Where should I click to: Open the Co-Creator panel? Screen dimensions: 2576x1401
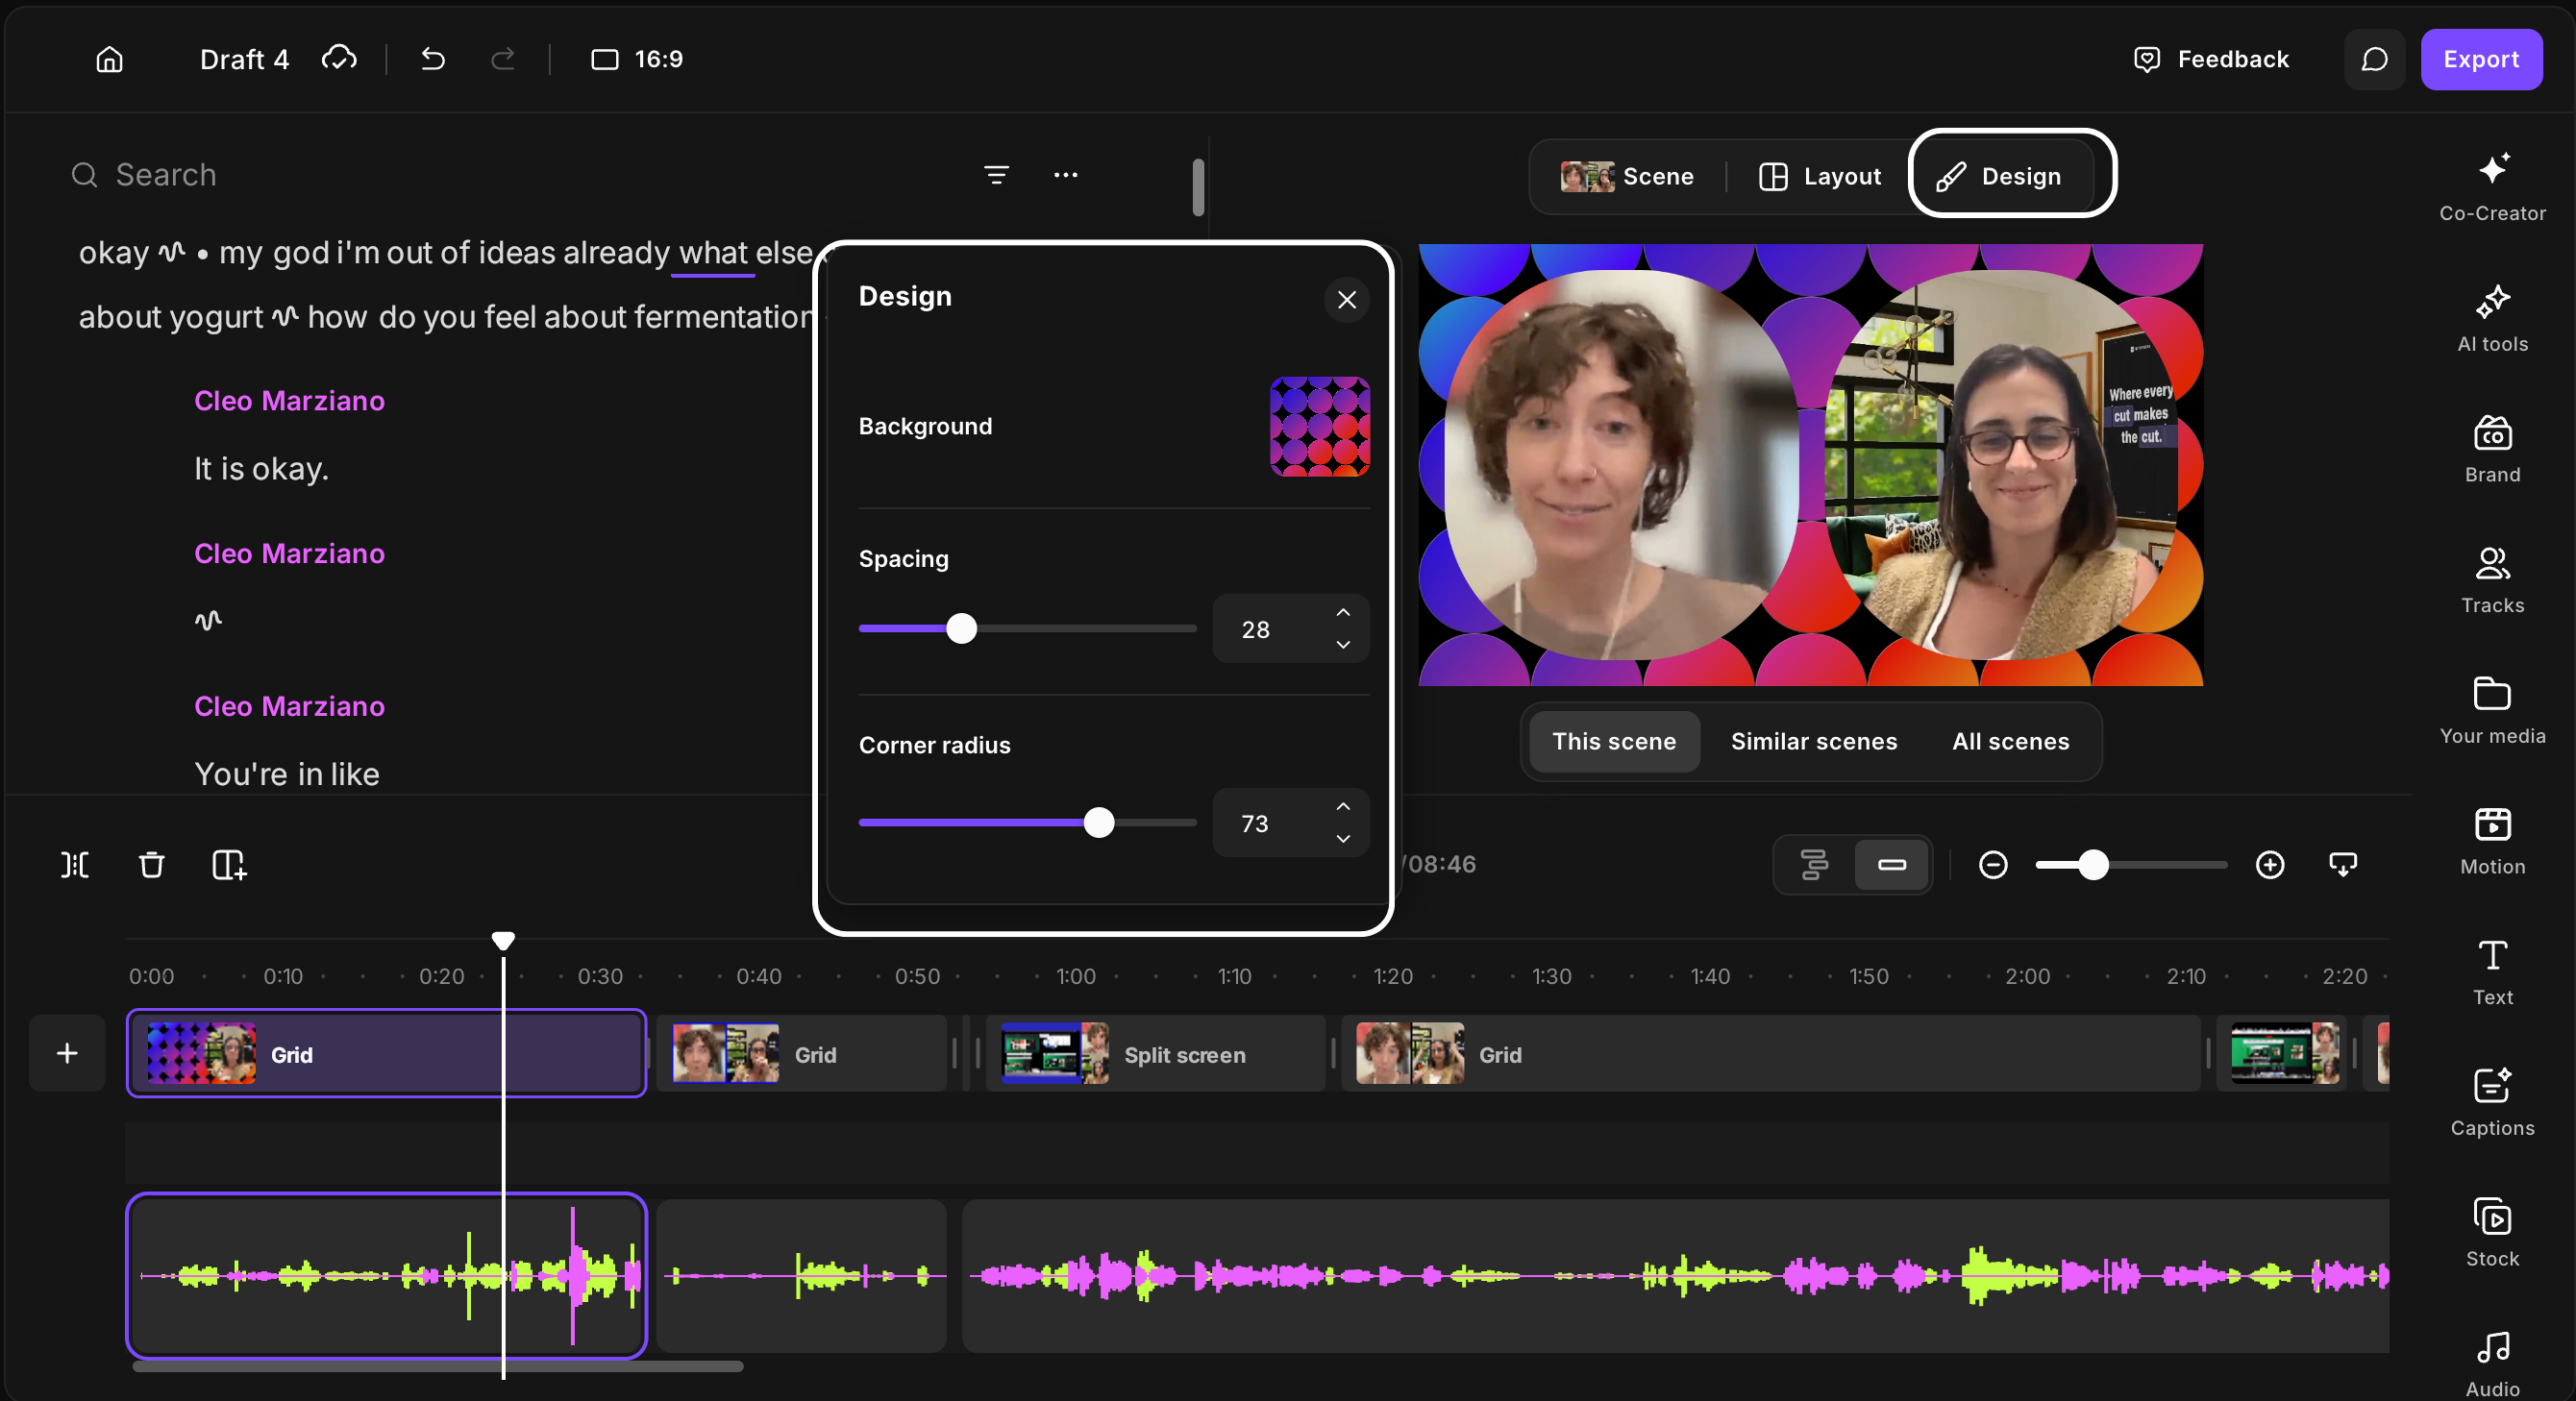pos(2491,186)
